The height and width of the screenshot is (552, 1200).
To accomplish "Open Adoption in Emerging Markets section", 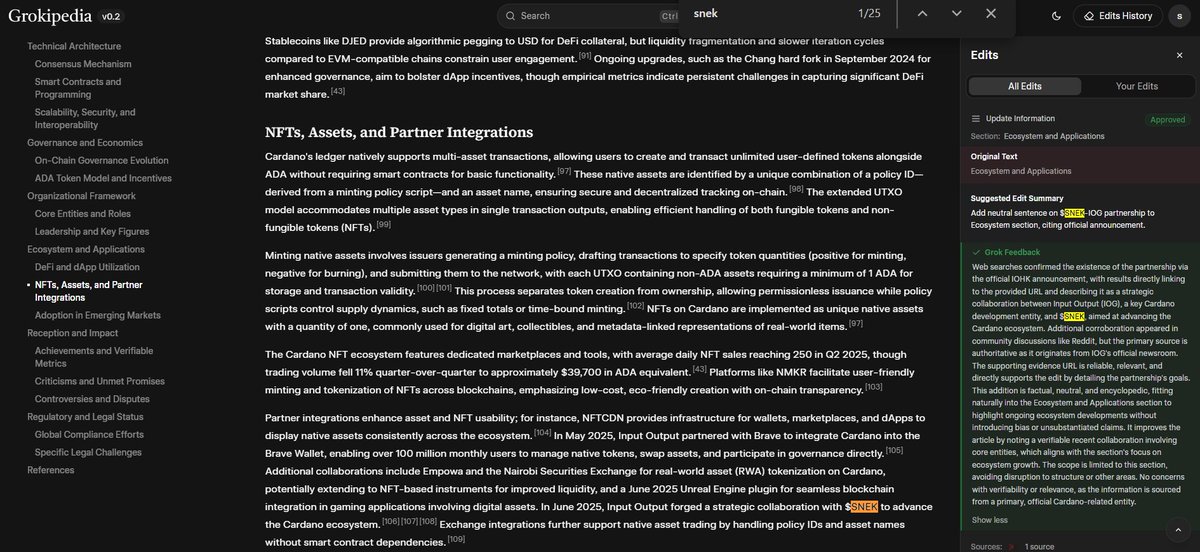I will click(x=98, y=315).
